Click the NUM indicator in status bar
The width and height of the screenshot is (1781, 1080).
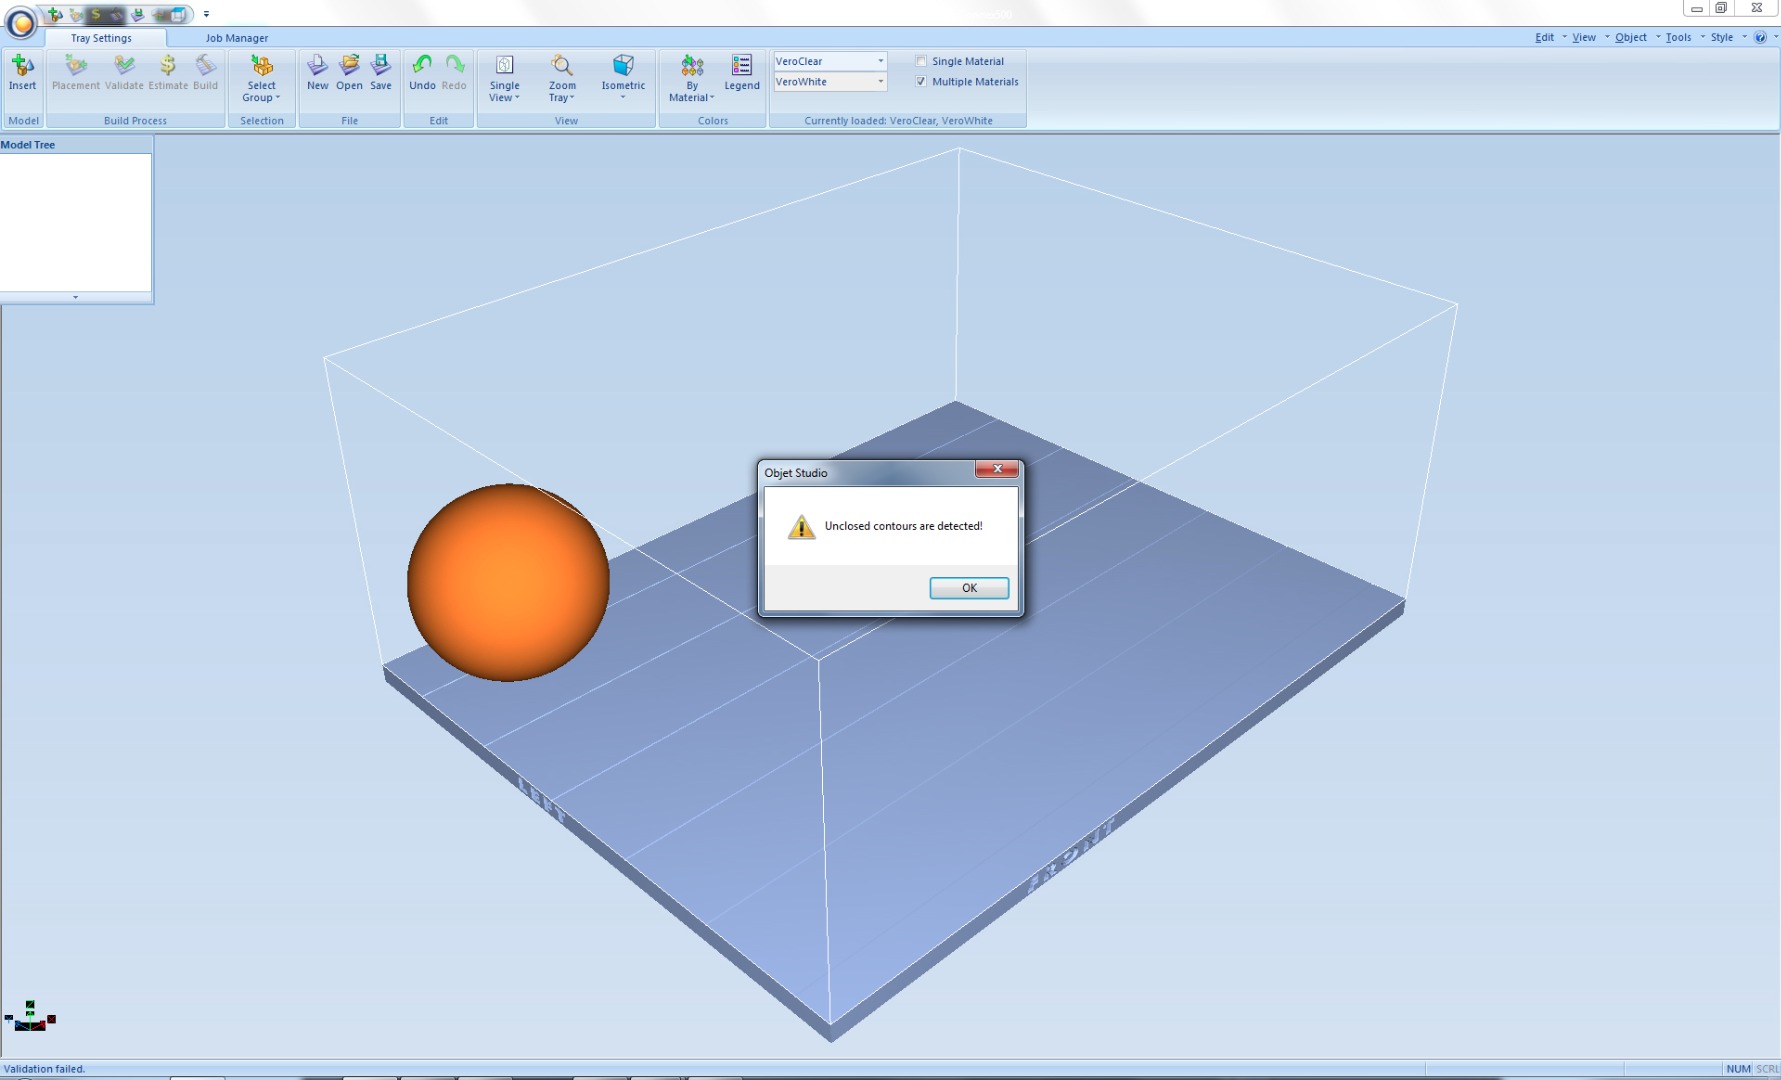1738,1069
